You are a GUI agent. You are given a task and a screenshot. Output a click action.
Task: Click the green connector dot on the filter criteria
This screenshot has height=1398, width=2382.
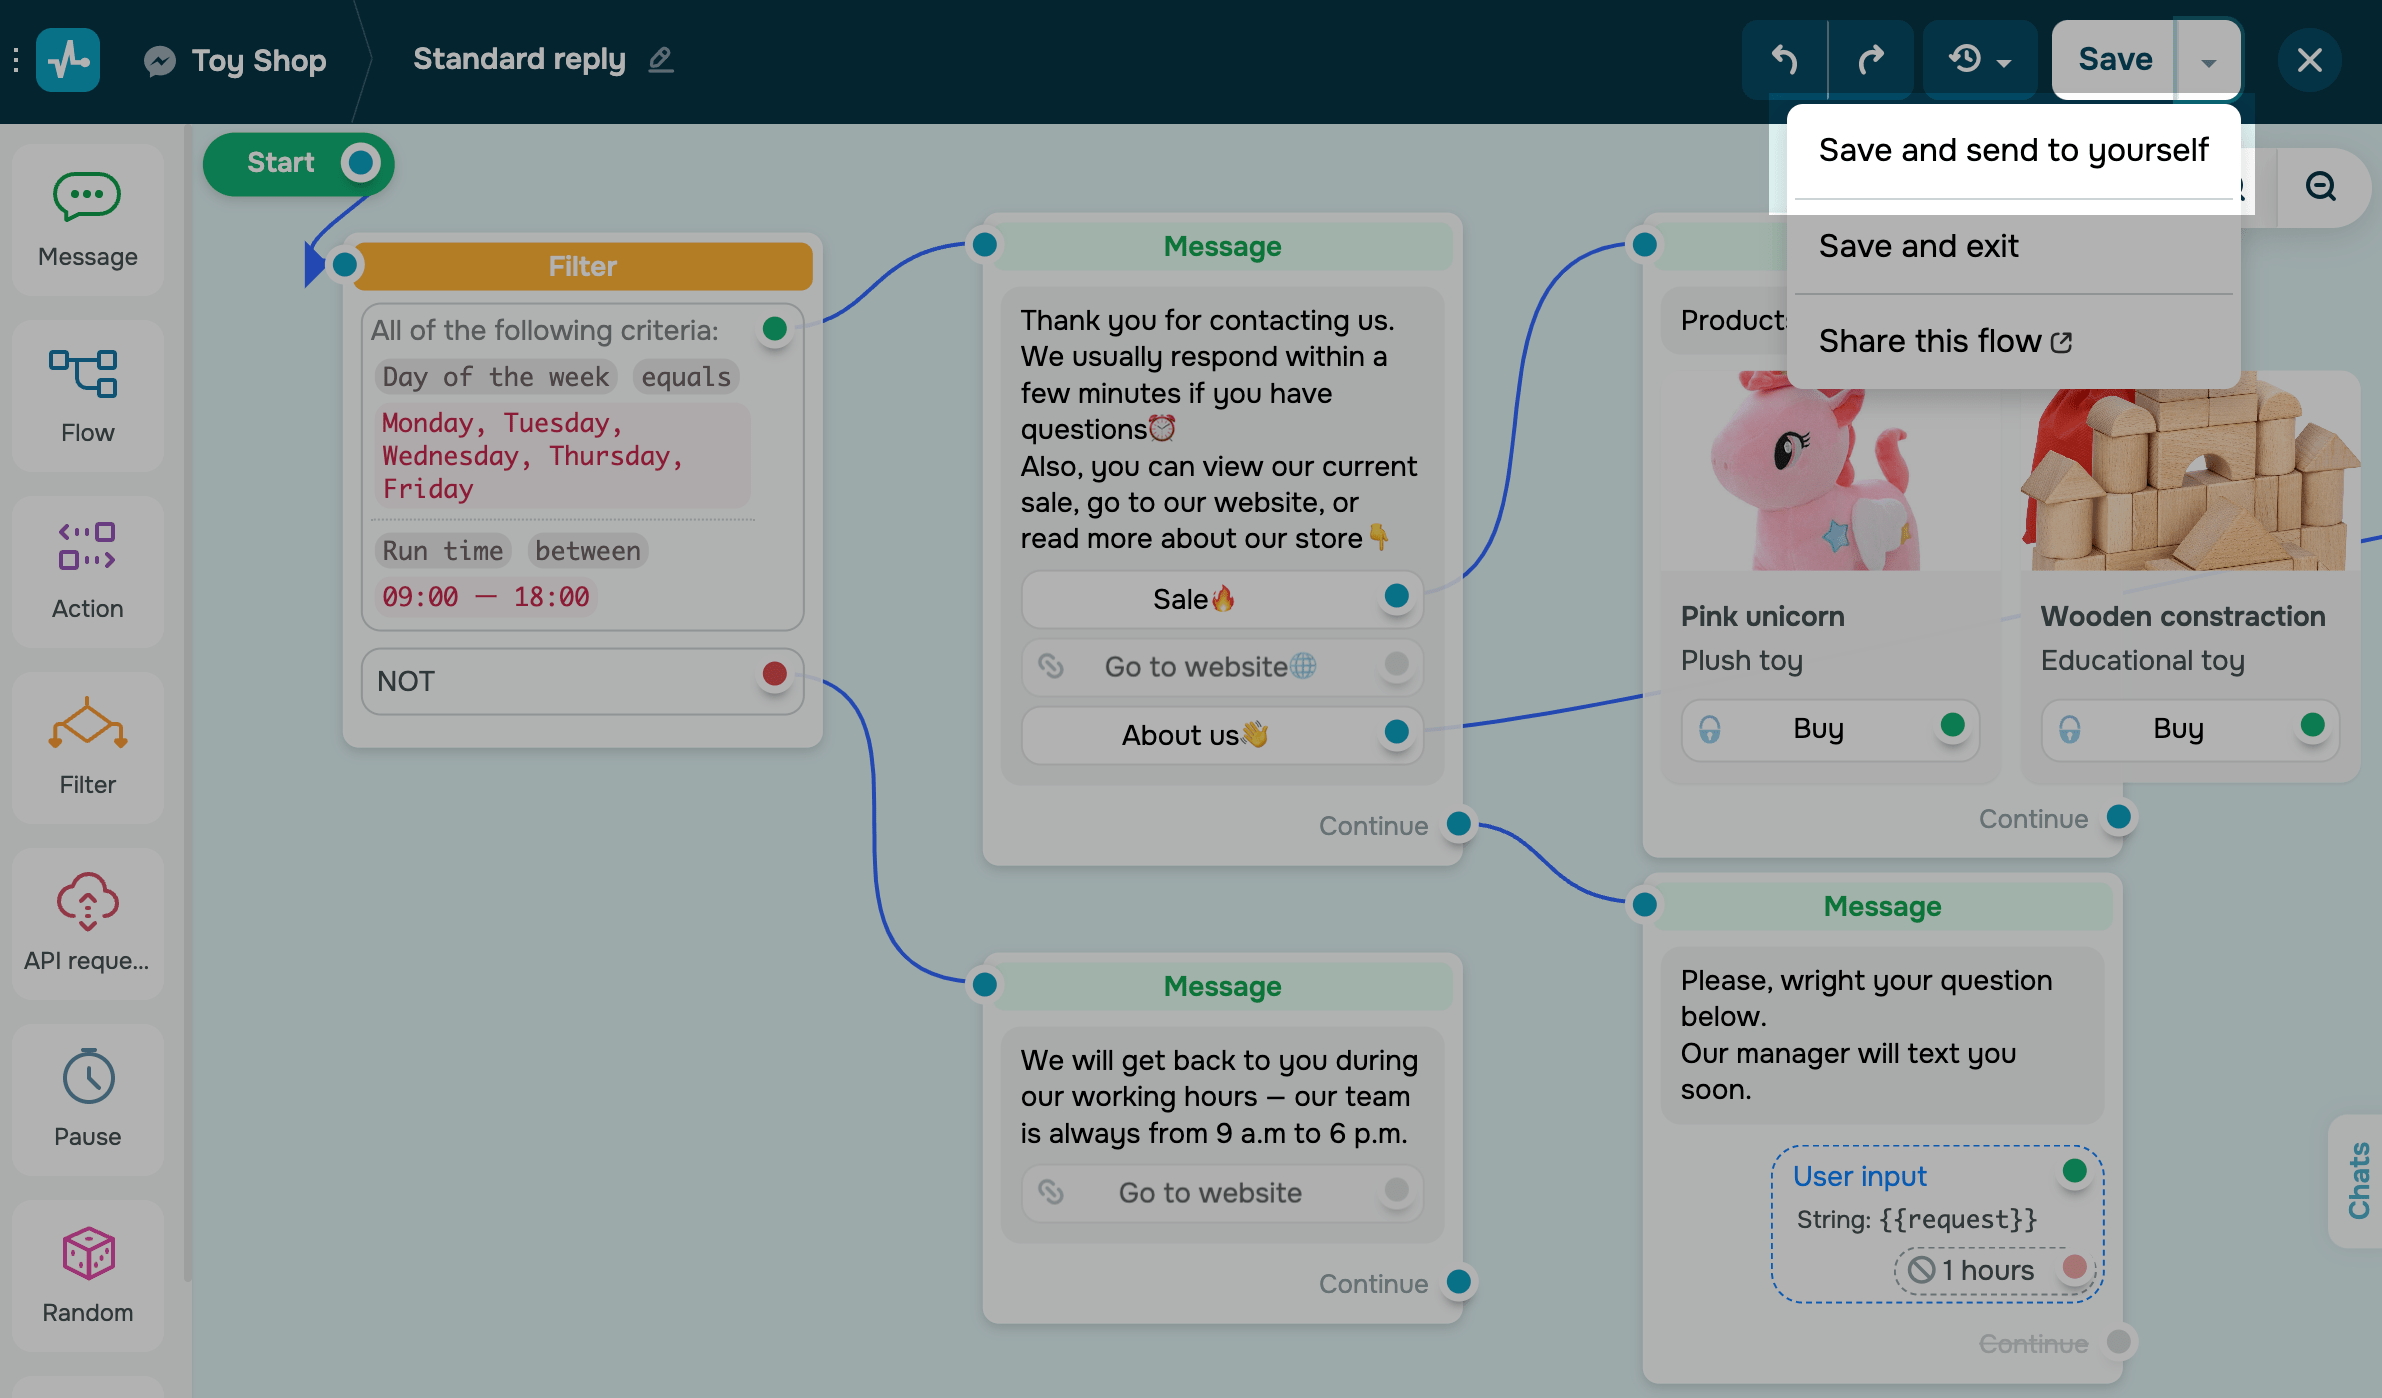(774, 329)
